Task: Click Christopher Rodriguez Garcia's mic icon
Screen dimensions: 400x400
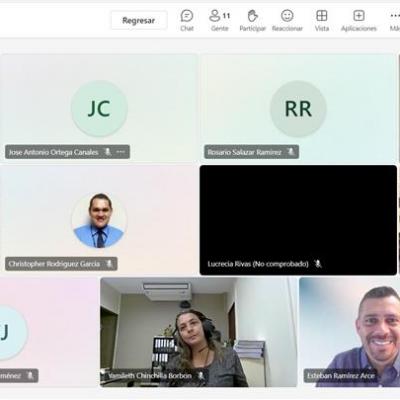Action: (x=109, y=264)
